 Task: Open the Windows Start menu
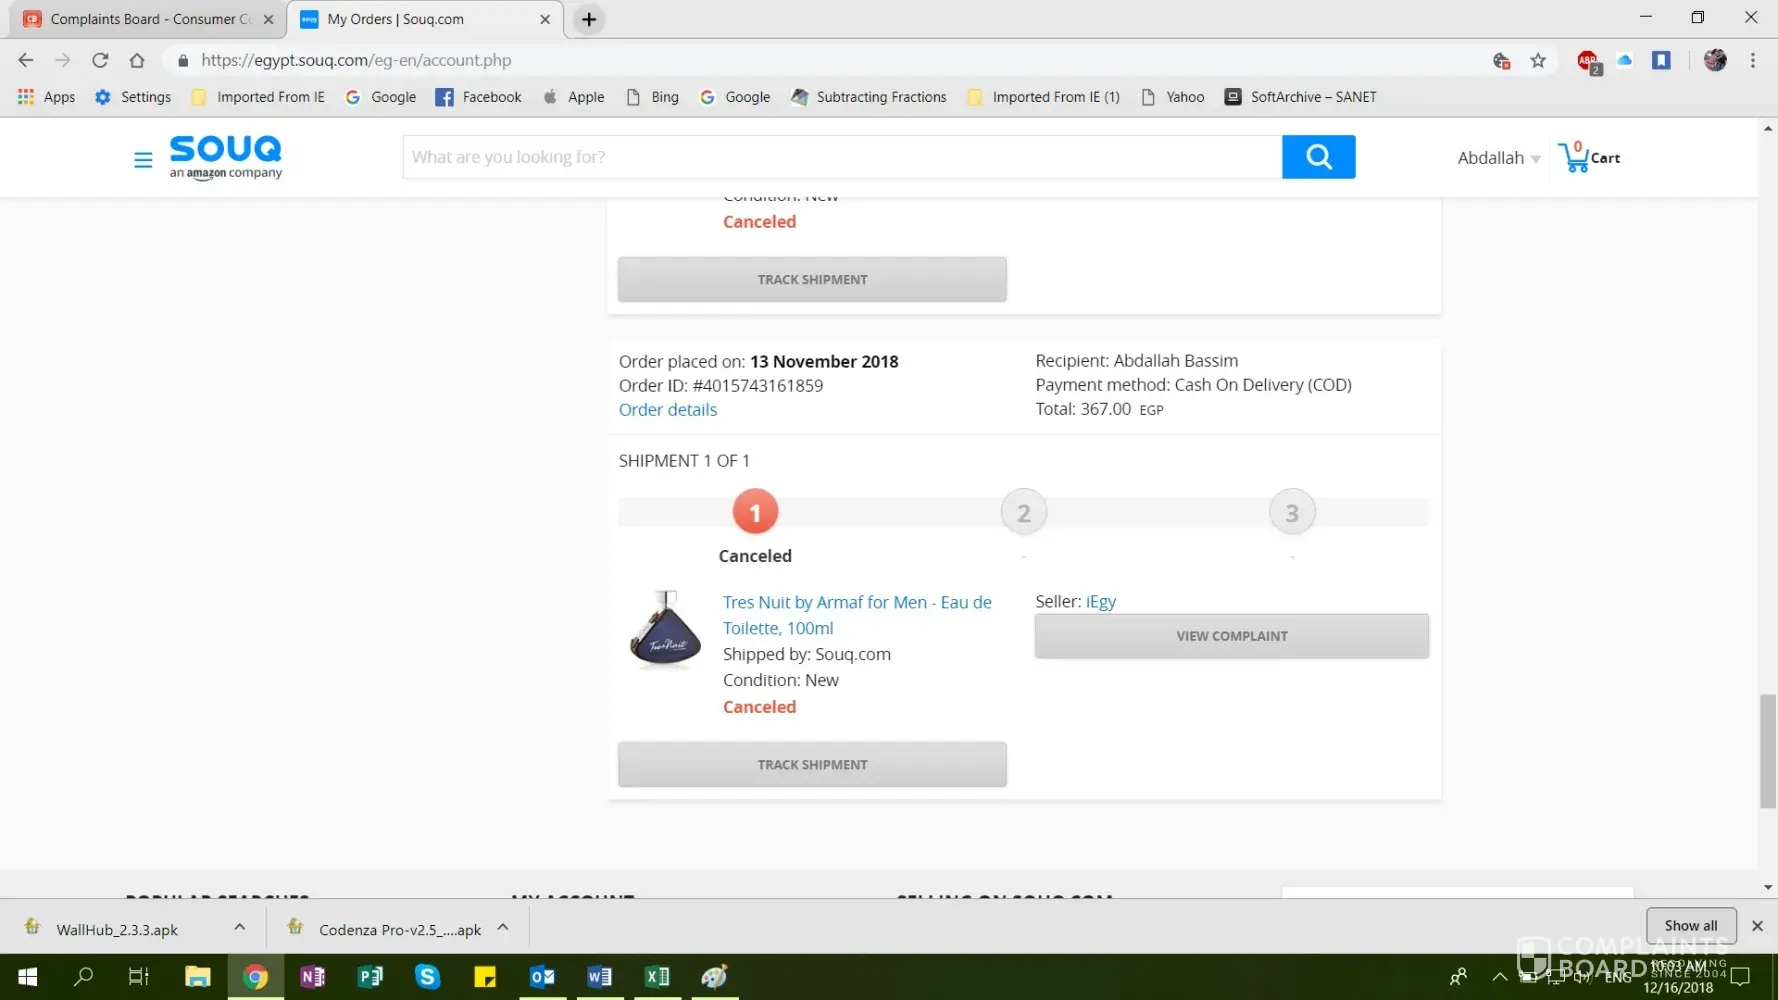(28, 977)
